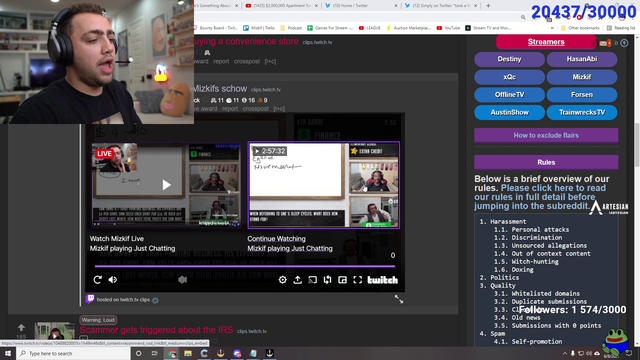Pick the AustinShow flair button

[509, 112]
